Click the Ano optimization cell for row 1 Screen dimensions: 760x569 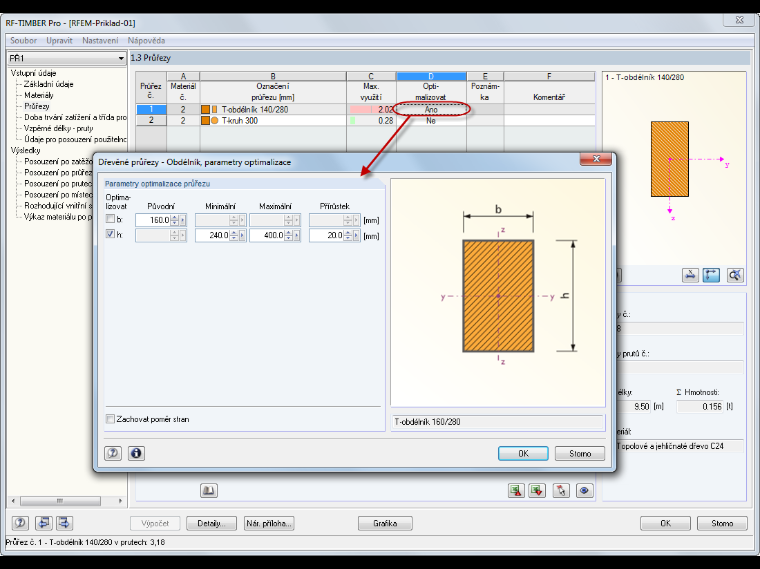coord(431,110)
